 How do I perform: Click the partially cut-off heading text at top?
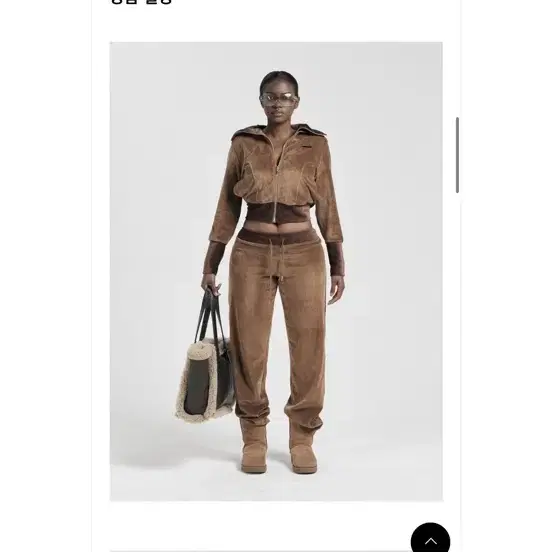[x=142, y=2]
